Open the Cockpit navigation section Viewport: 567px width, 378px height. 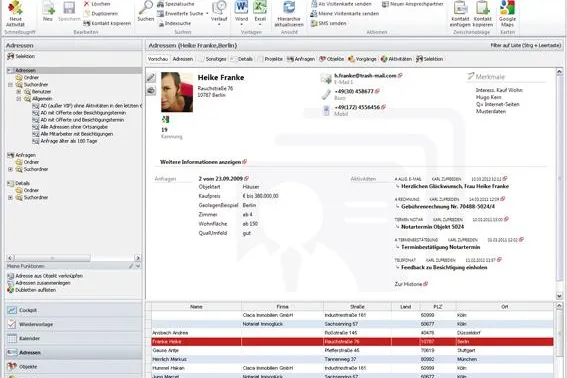click(73, 310)
